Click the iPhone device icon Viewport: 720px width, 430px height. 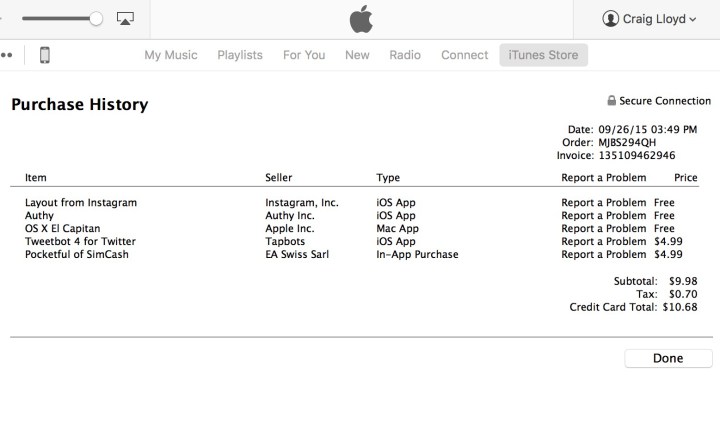coord(45,55)
